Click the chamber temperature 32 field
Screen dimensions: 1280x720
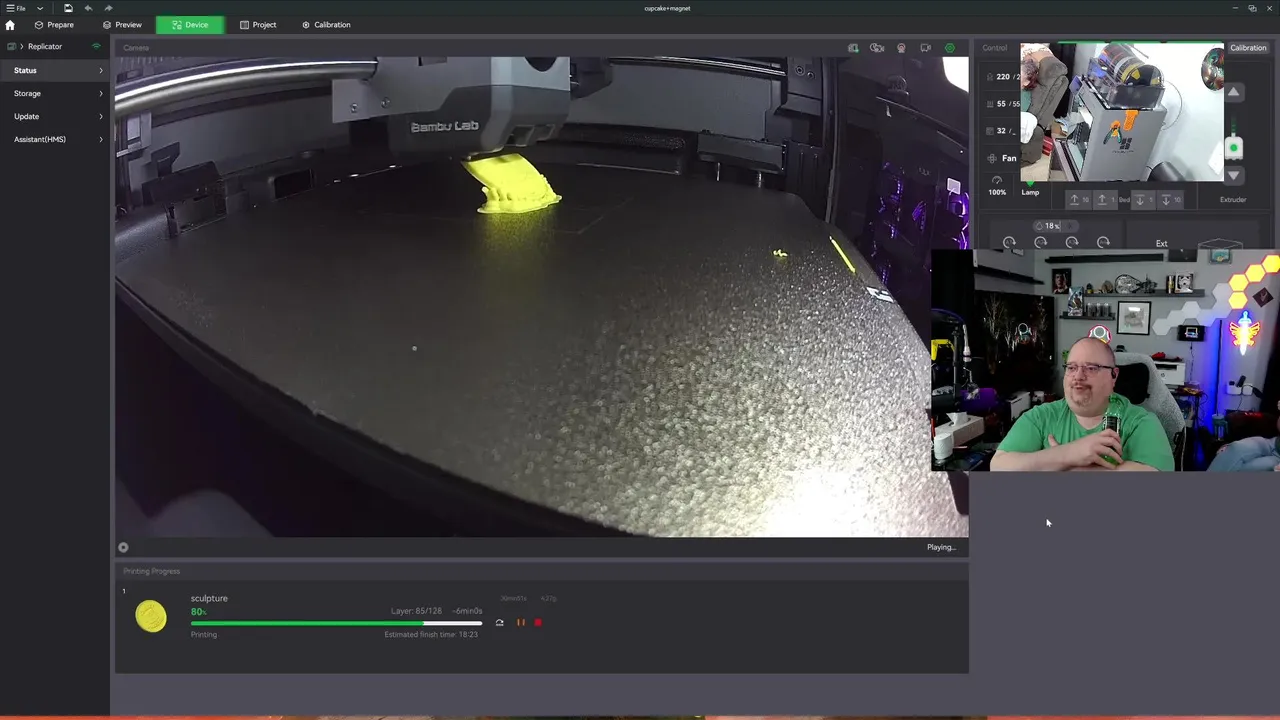click(x=1001, y=131)
